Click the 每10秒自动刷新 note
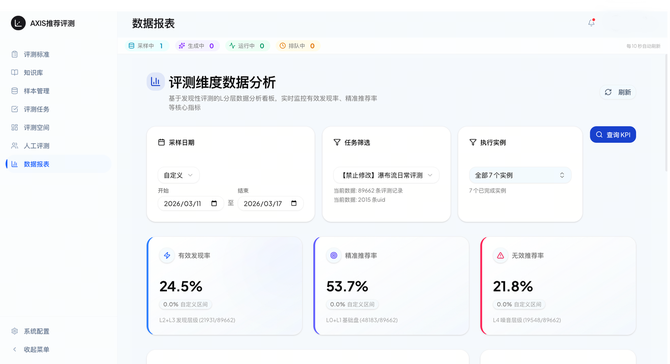The height and width of the screenshot is (364, 670). [643, 46]
